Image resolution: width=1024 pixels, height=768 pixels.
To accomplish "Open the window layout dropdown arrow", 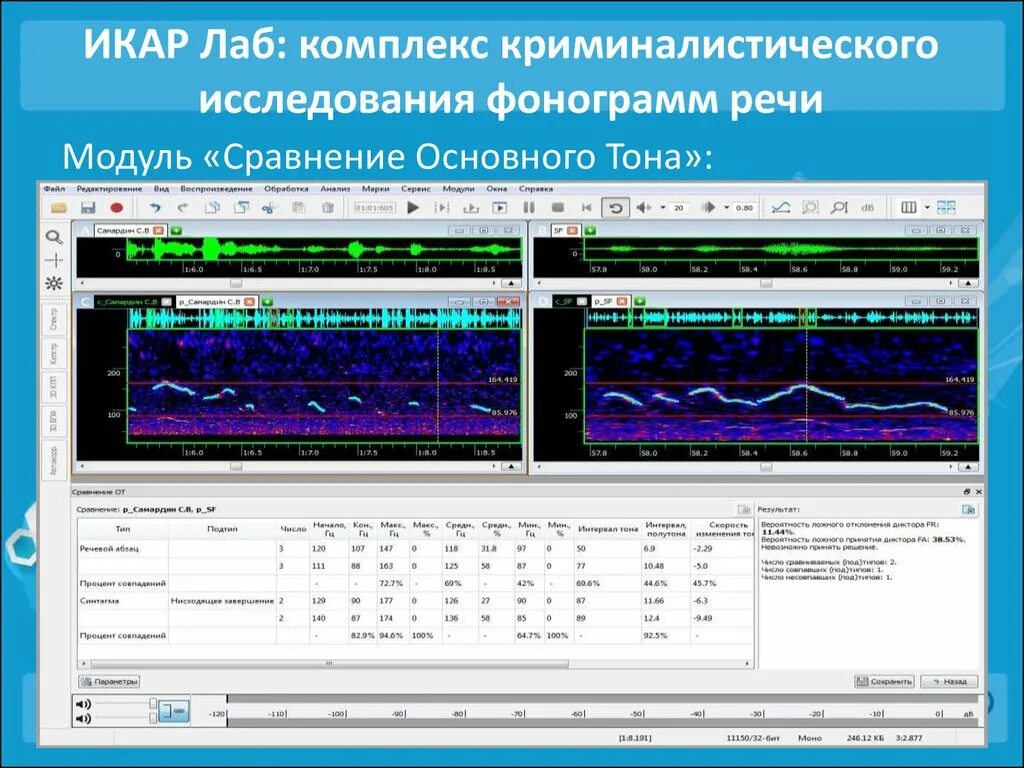I will (927, 208).
